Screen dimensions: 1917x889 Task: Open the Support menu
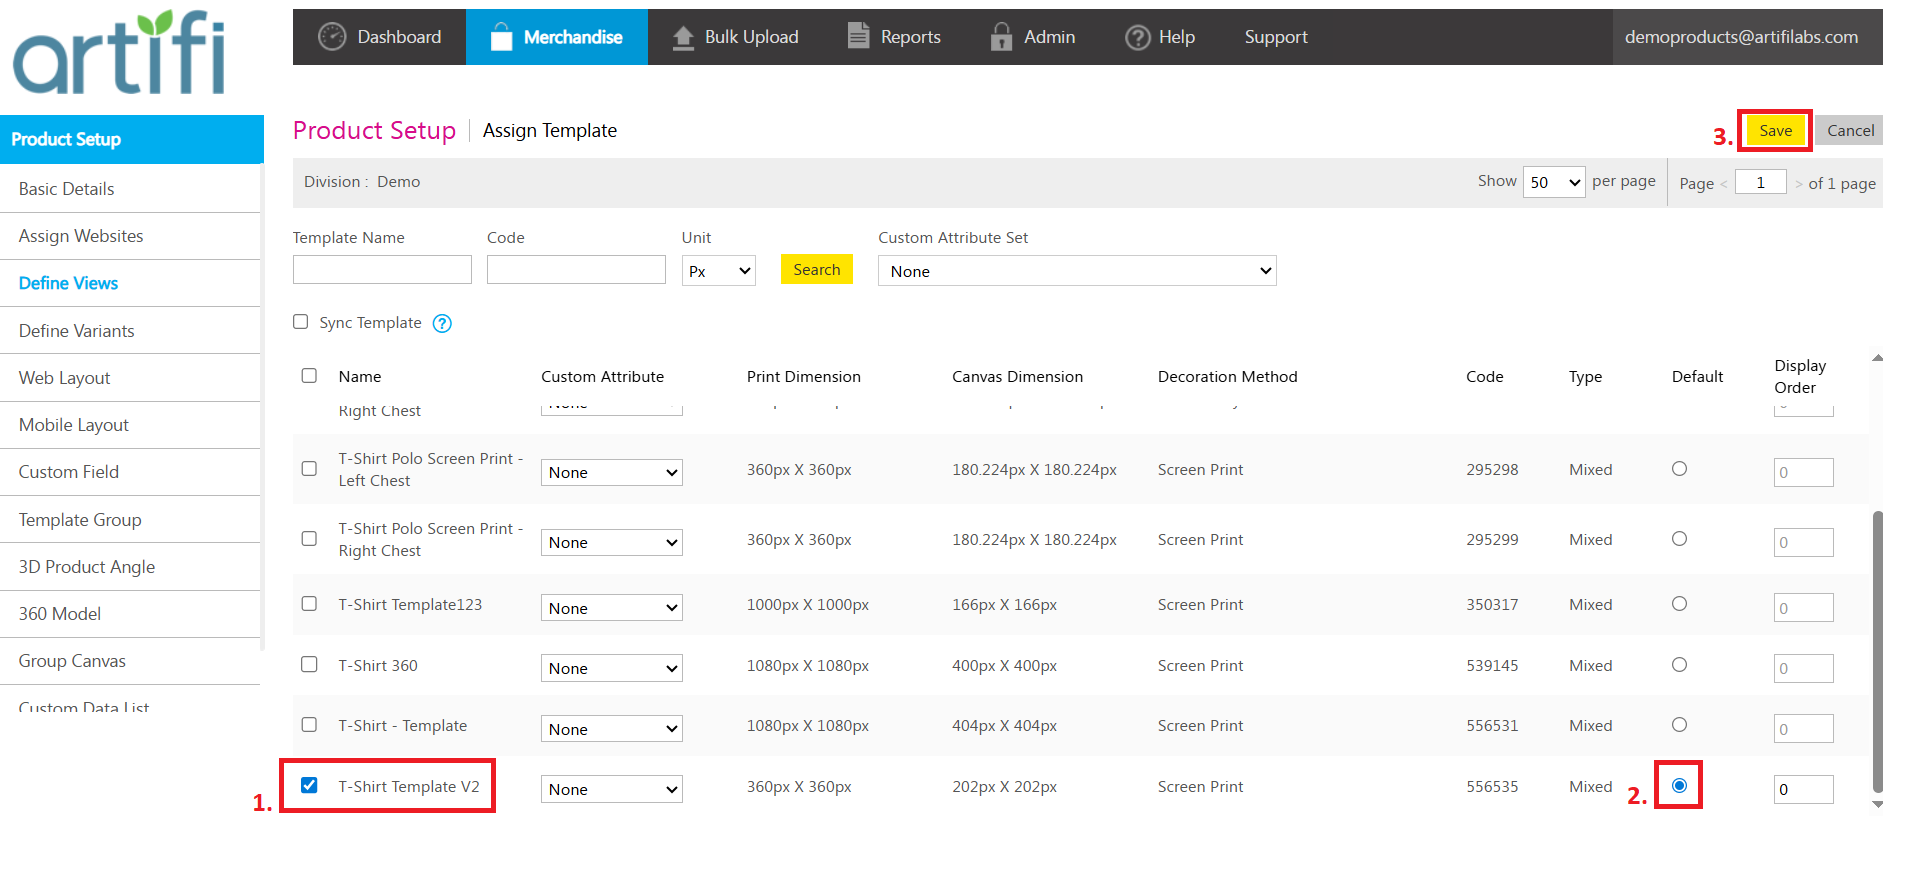pos(1276,37)
